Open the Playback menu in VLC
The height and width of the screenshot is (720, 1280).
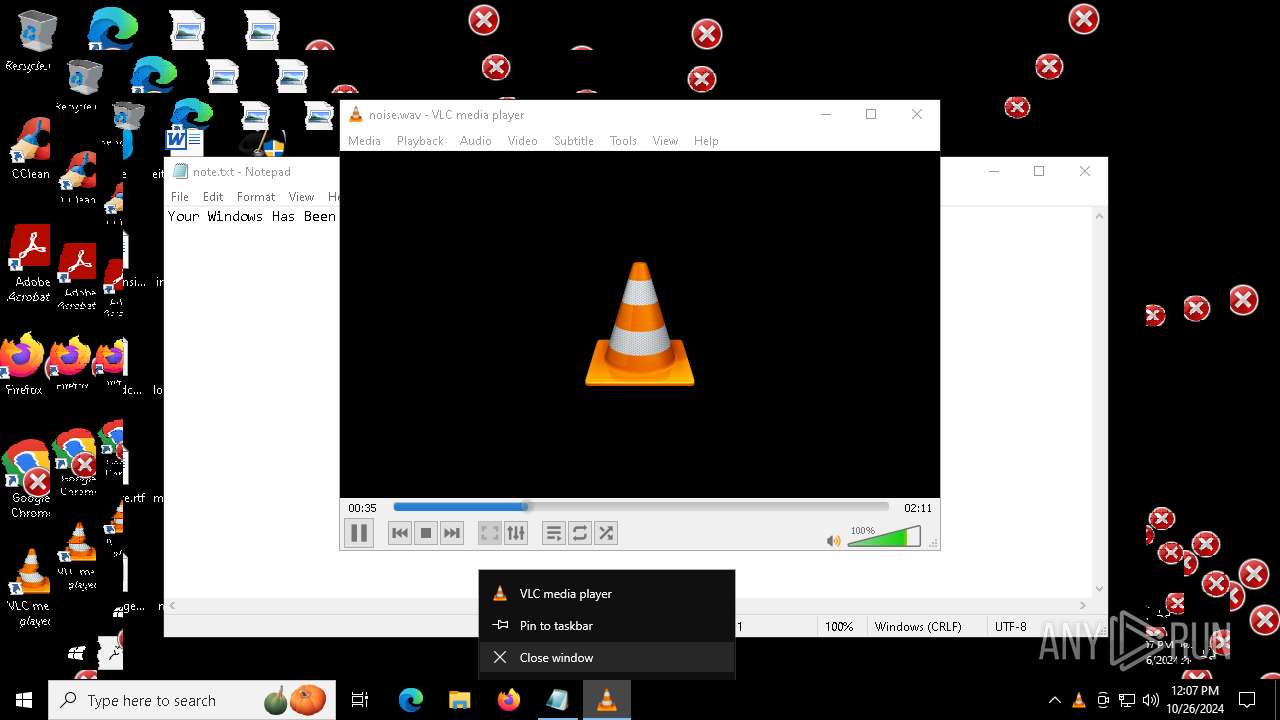coord(420,141)
